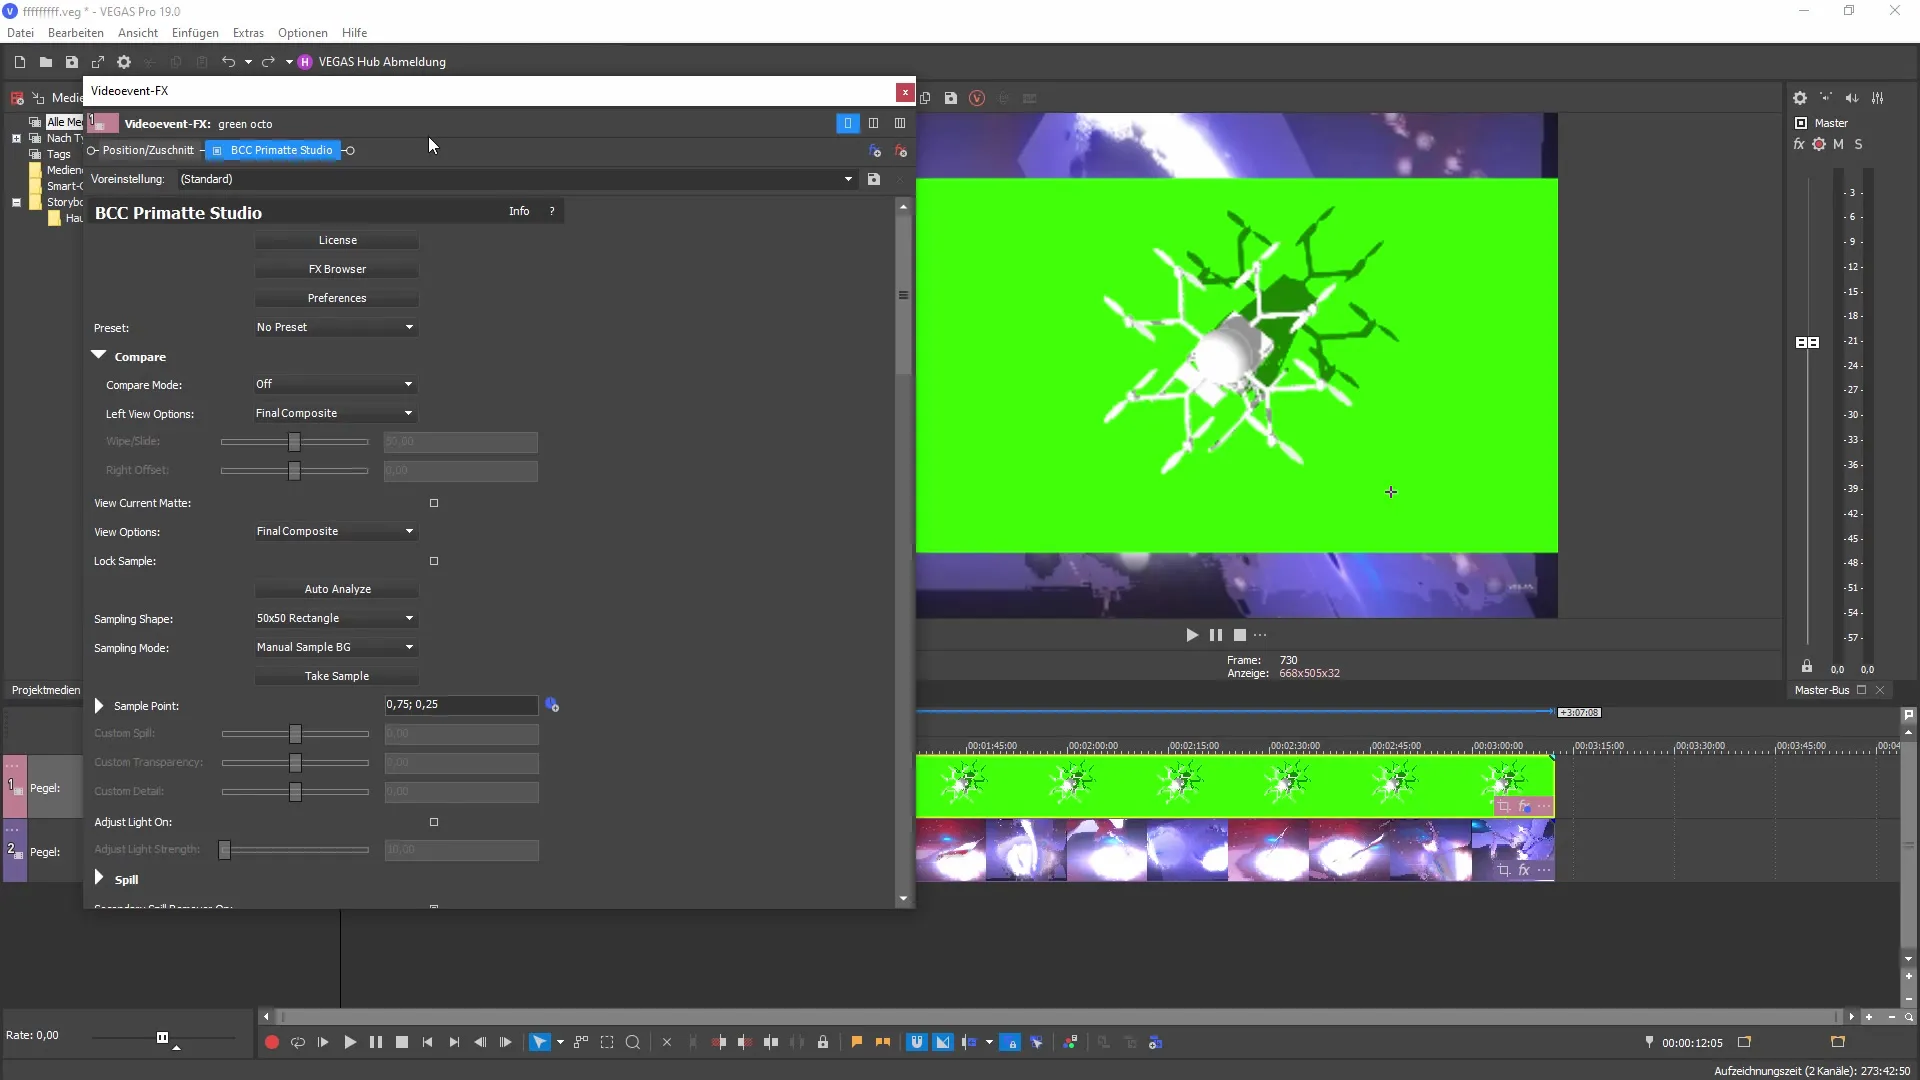The height and width of the screenshot is (1080, 1920).
Task: Save preview snapshot to file
Action: (951, 98)
